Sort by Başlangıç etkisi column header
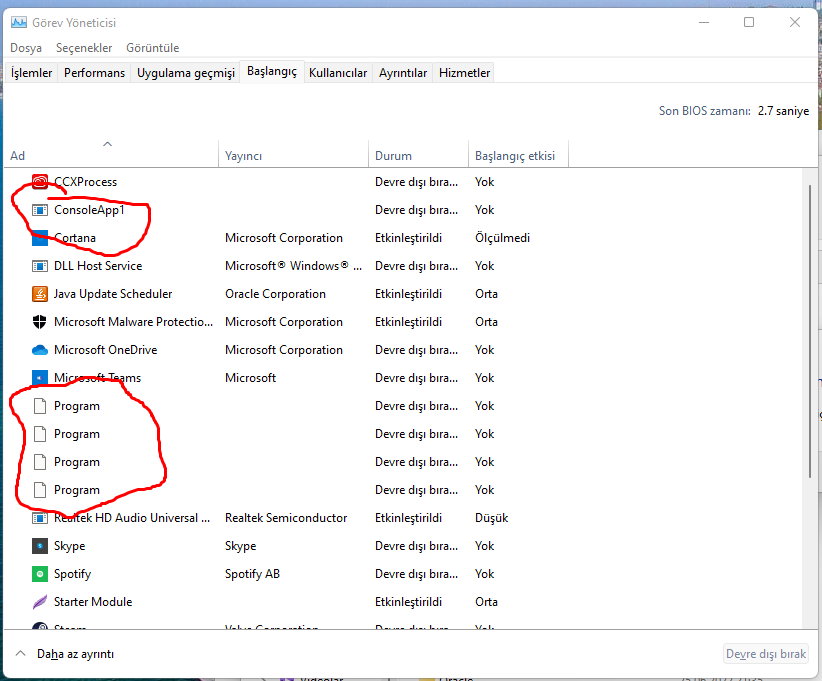 518,154
